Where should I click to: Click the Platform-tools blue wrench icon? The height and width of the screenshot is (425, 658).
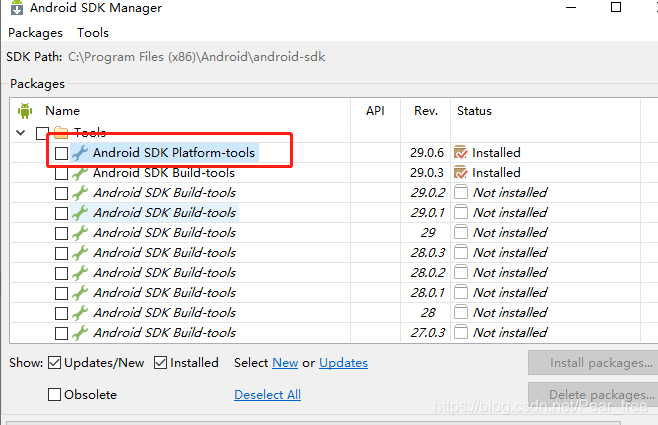pos(79,153)
